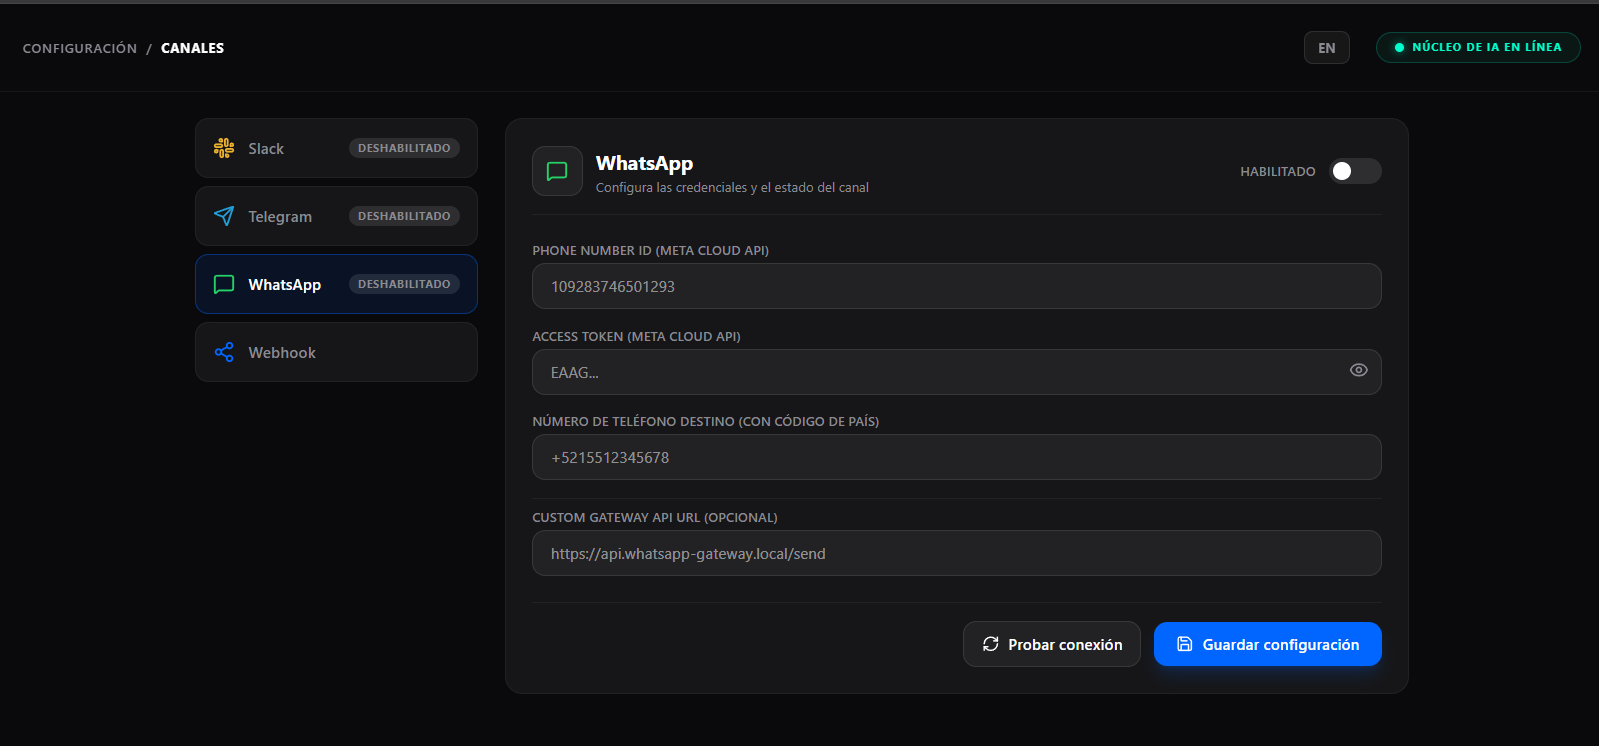This screenshot has width=1599, height=746.
Task: Show access token with eye icon
Action: (x=1358, y=370)
